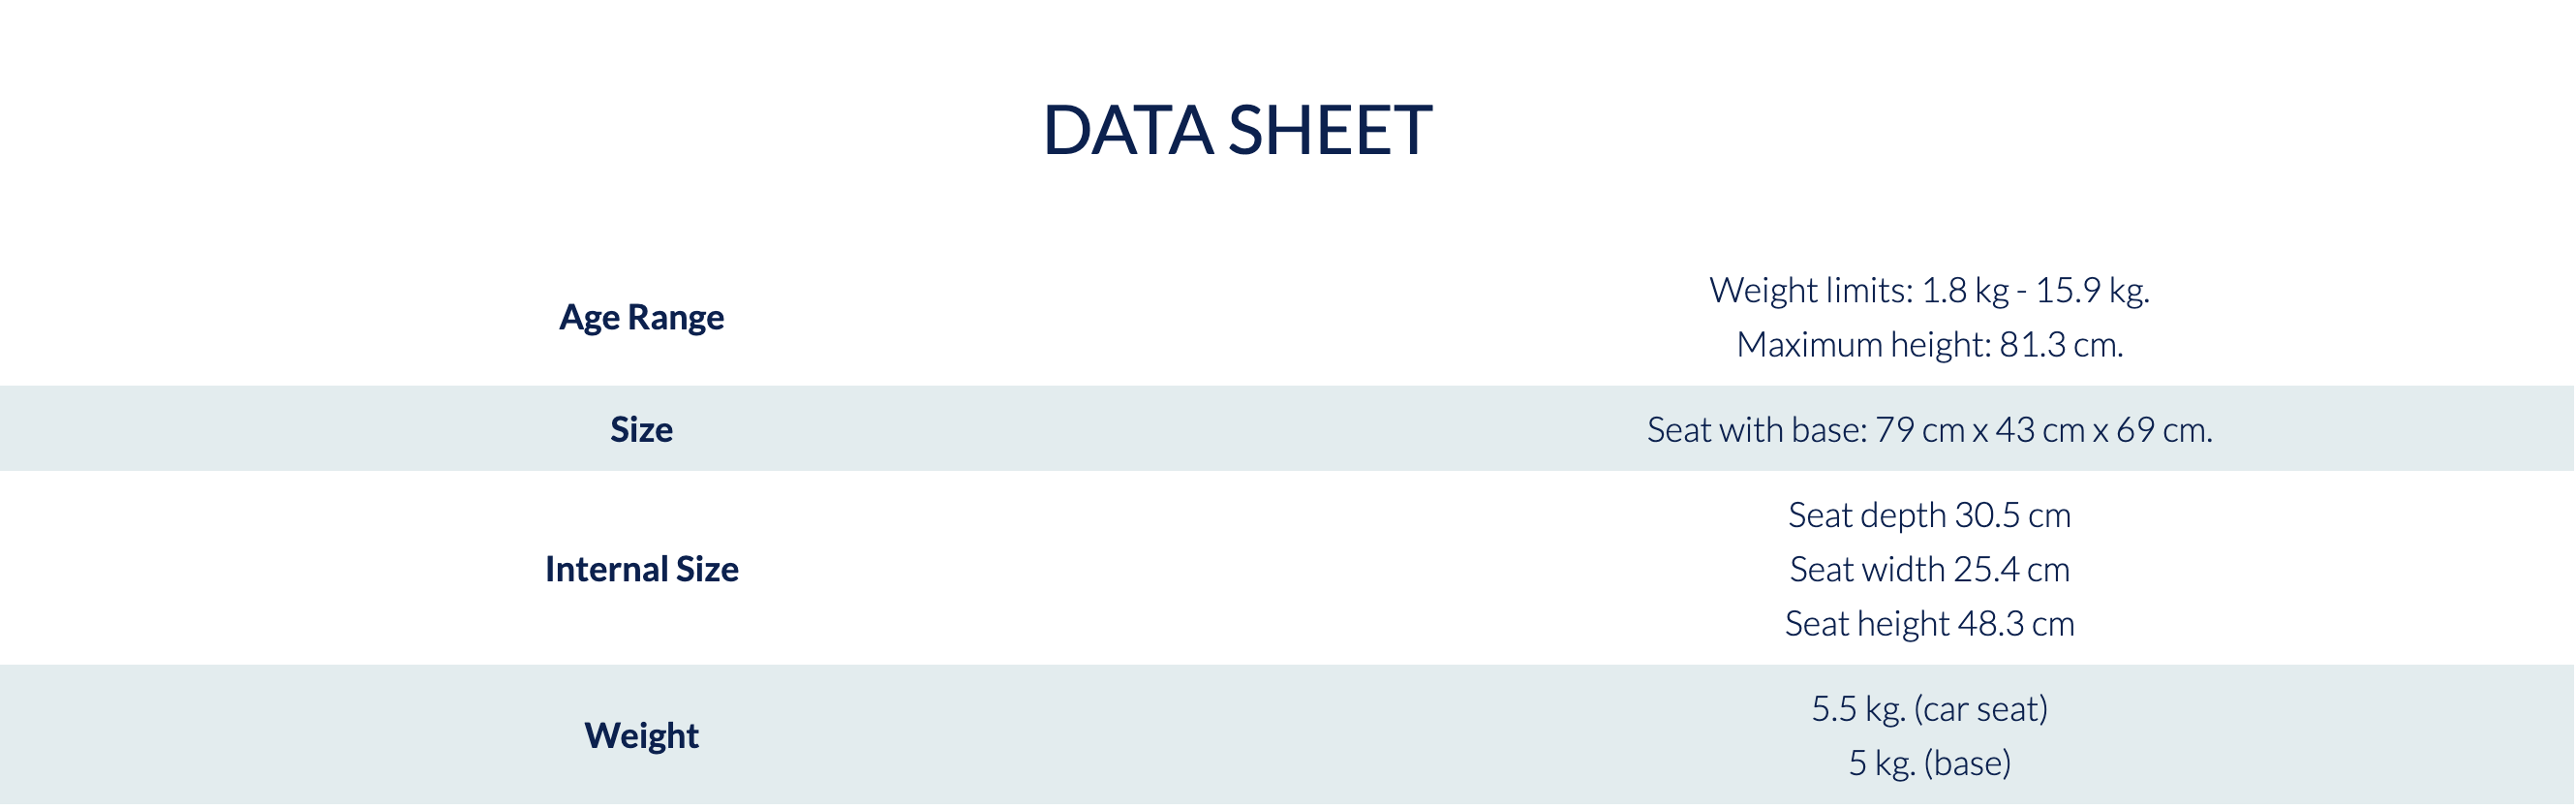Click the Seat with base dimensions text
The image size is (2576, 810).
(1929, 429)
